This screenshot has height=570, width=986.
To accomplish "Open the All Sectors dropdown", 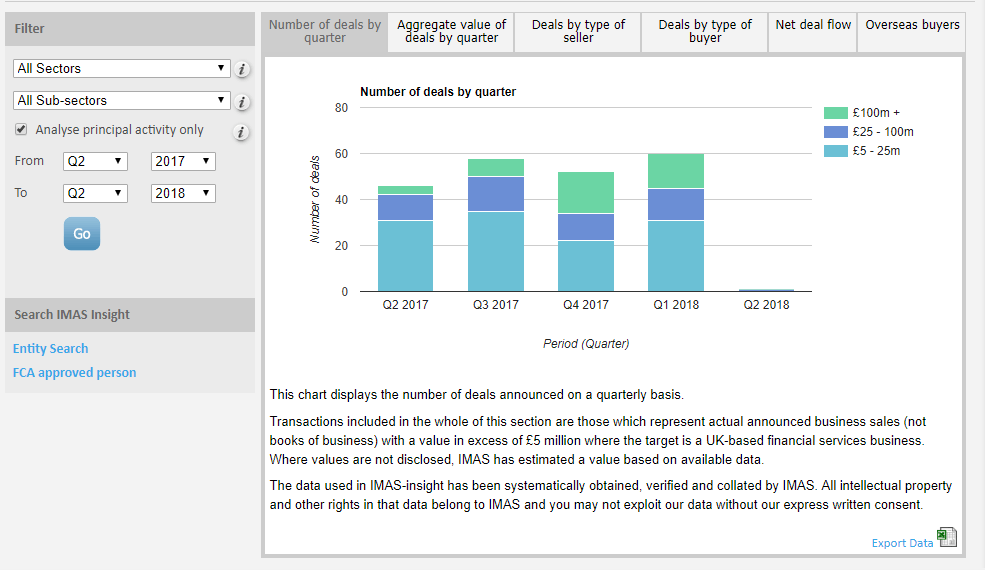I will [122, 69].
